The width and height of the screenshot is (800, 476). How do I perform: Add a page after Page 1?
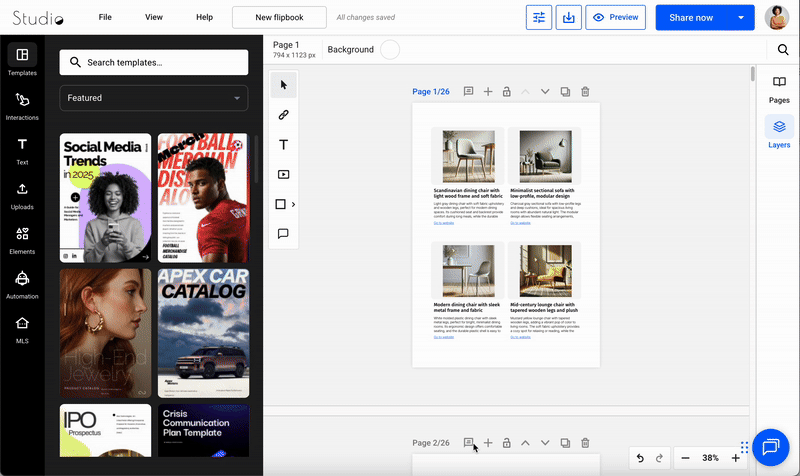488,92
